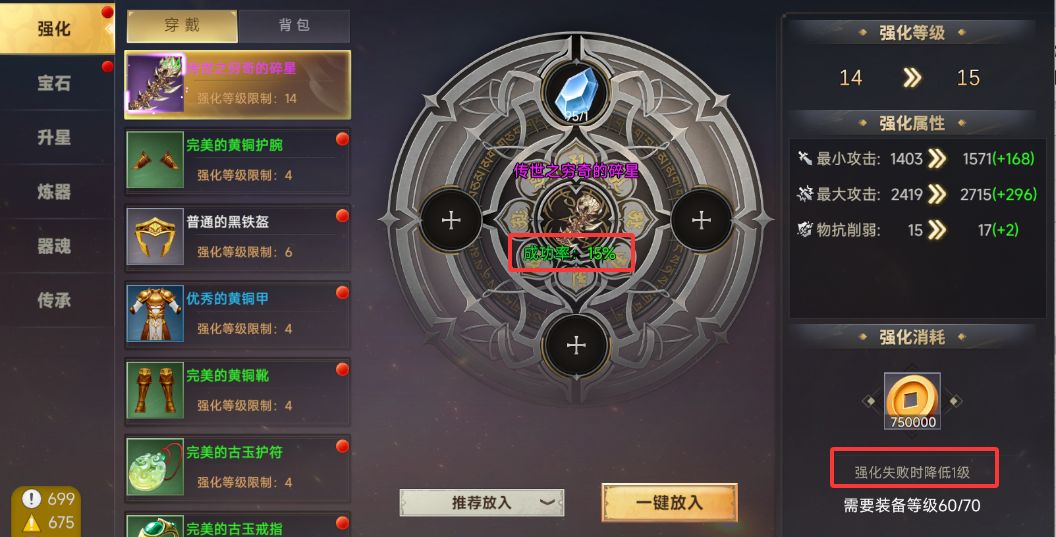This screenshot has height=537, width=1056.
Task: Open the 推荐放入 dropdown
Action: point(482,503)
